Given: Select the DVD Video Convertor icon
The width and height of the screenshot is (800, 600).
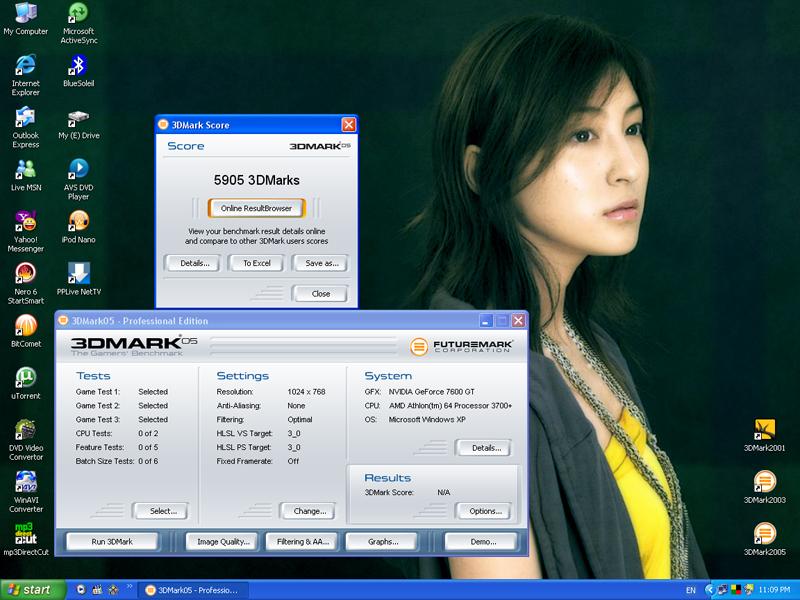Looking at the screenshot, I should 26,439.
